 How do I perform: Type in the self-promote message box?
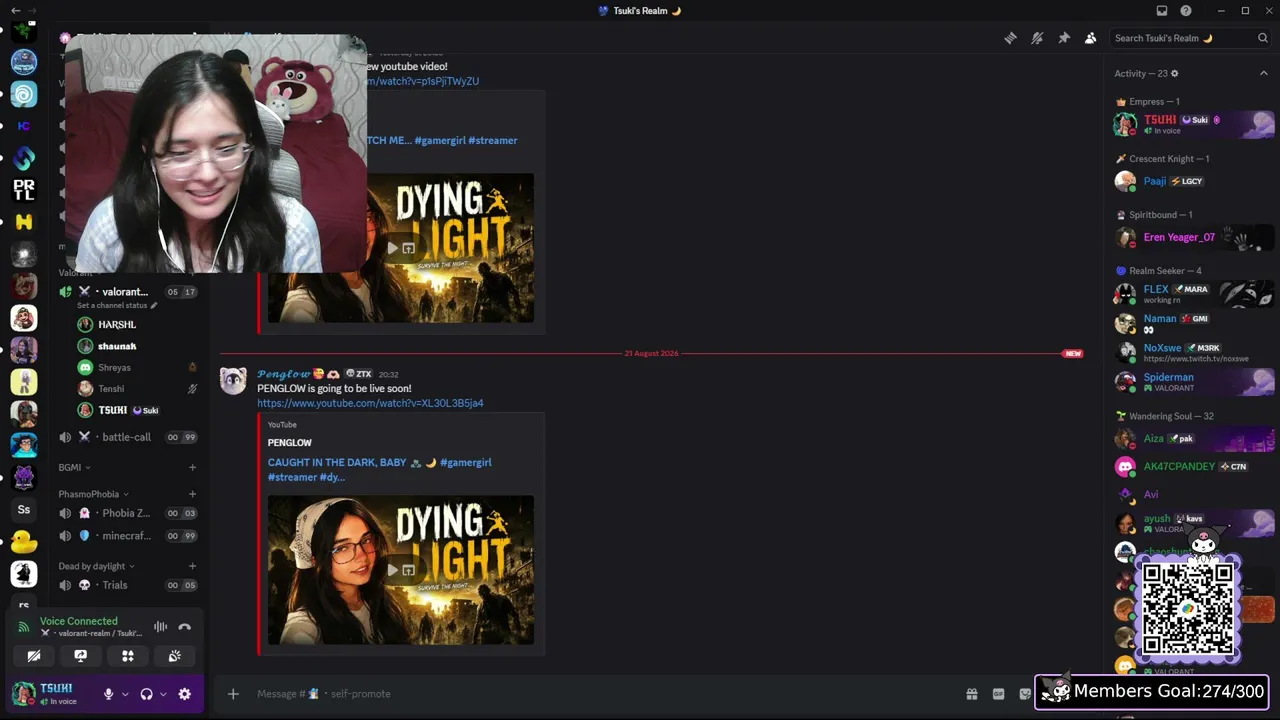(x=600, y=694)
